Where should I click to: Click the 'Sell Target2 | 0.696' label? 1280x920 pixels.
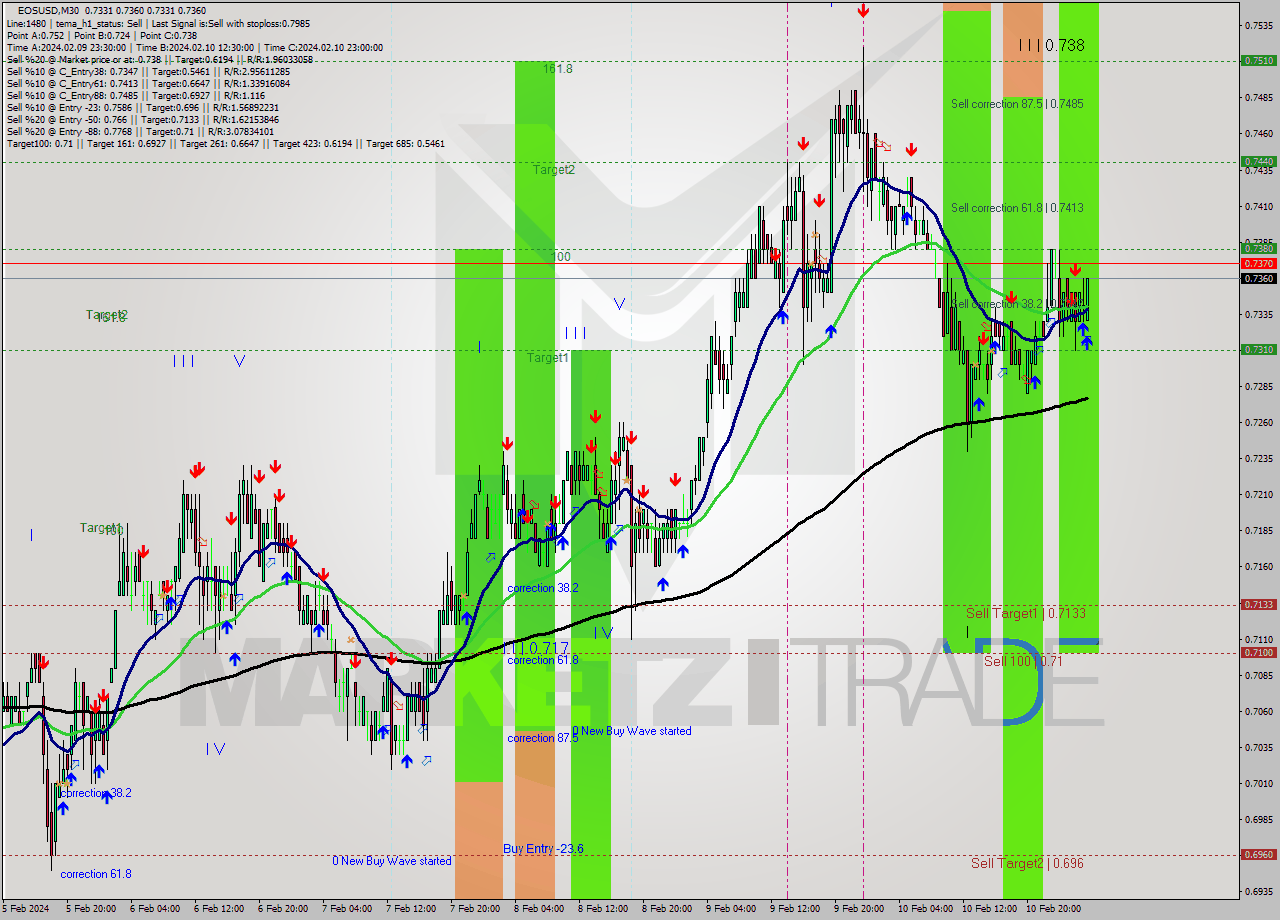click(1027, 863)
